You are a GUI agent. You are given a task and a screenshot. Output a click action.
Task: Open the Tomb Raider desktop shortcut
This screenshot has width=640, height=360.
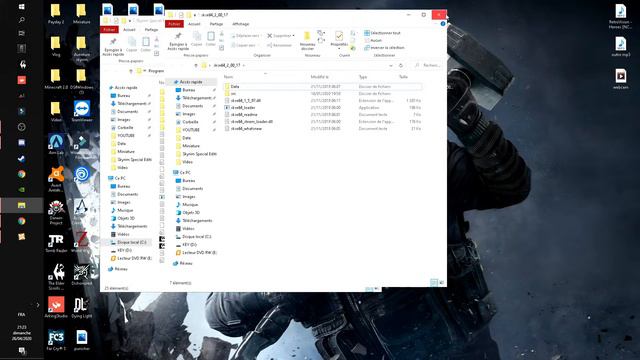56,243
